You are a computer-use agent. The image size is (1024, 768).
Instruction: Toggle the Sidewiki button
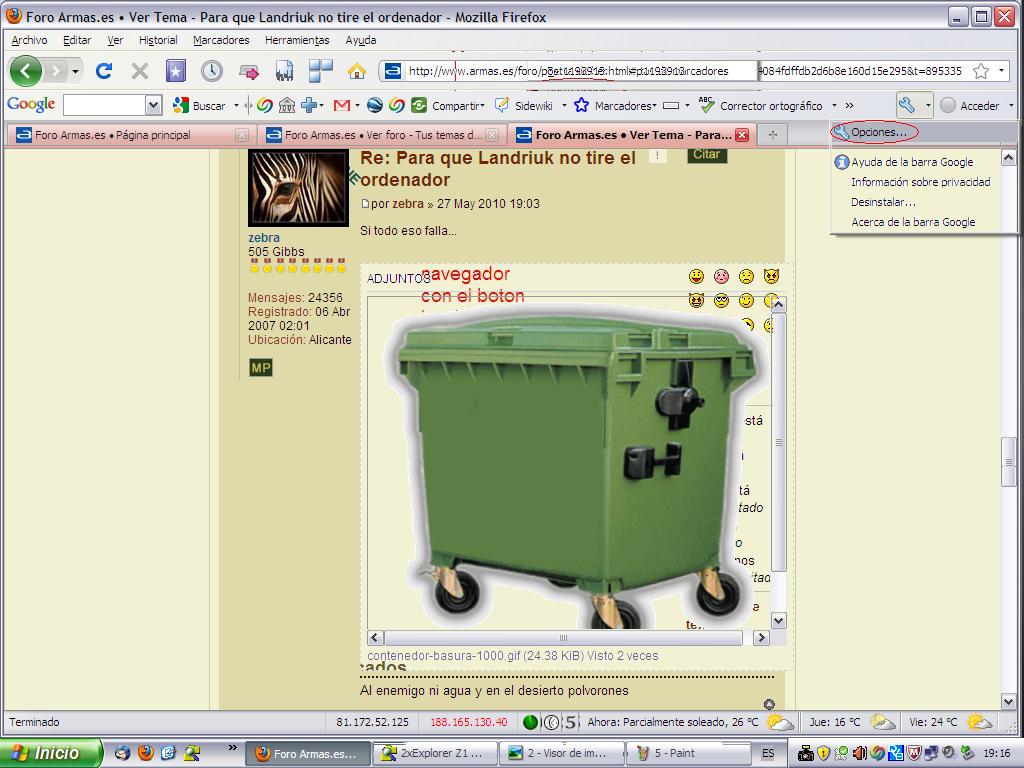[524, 106]
